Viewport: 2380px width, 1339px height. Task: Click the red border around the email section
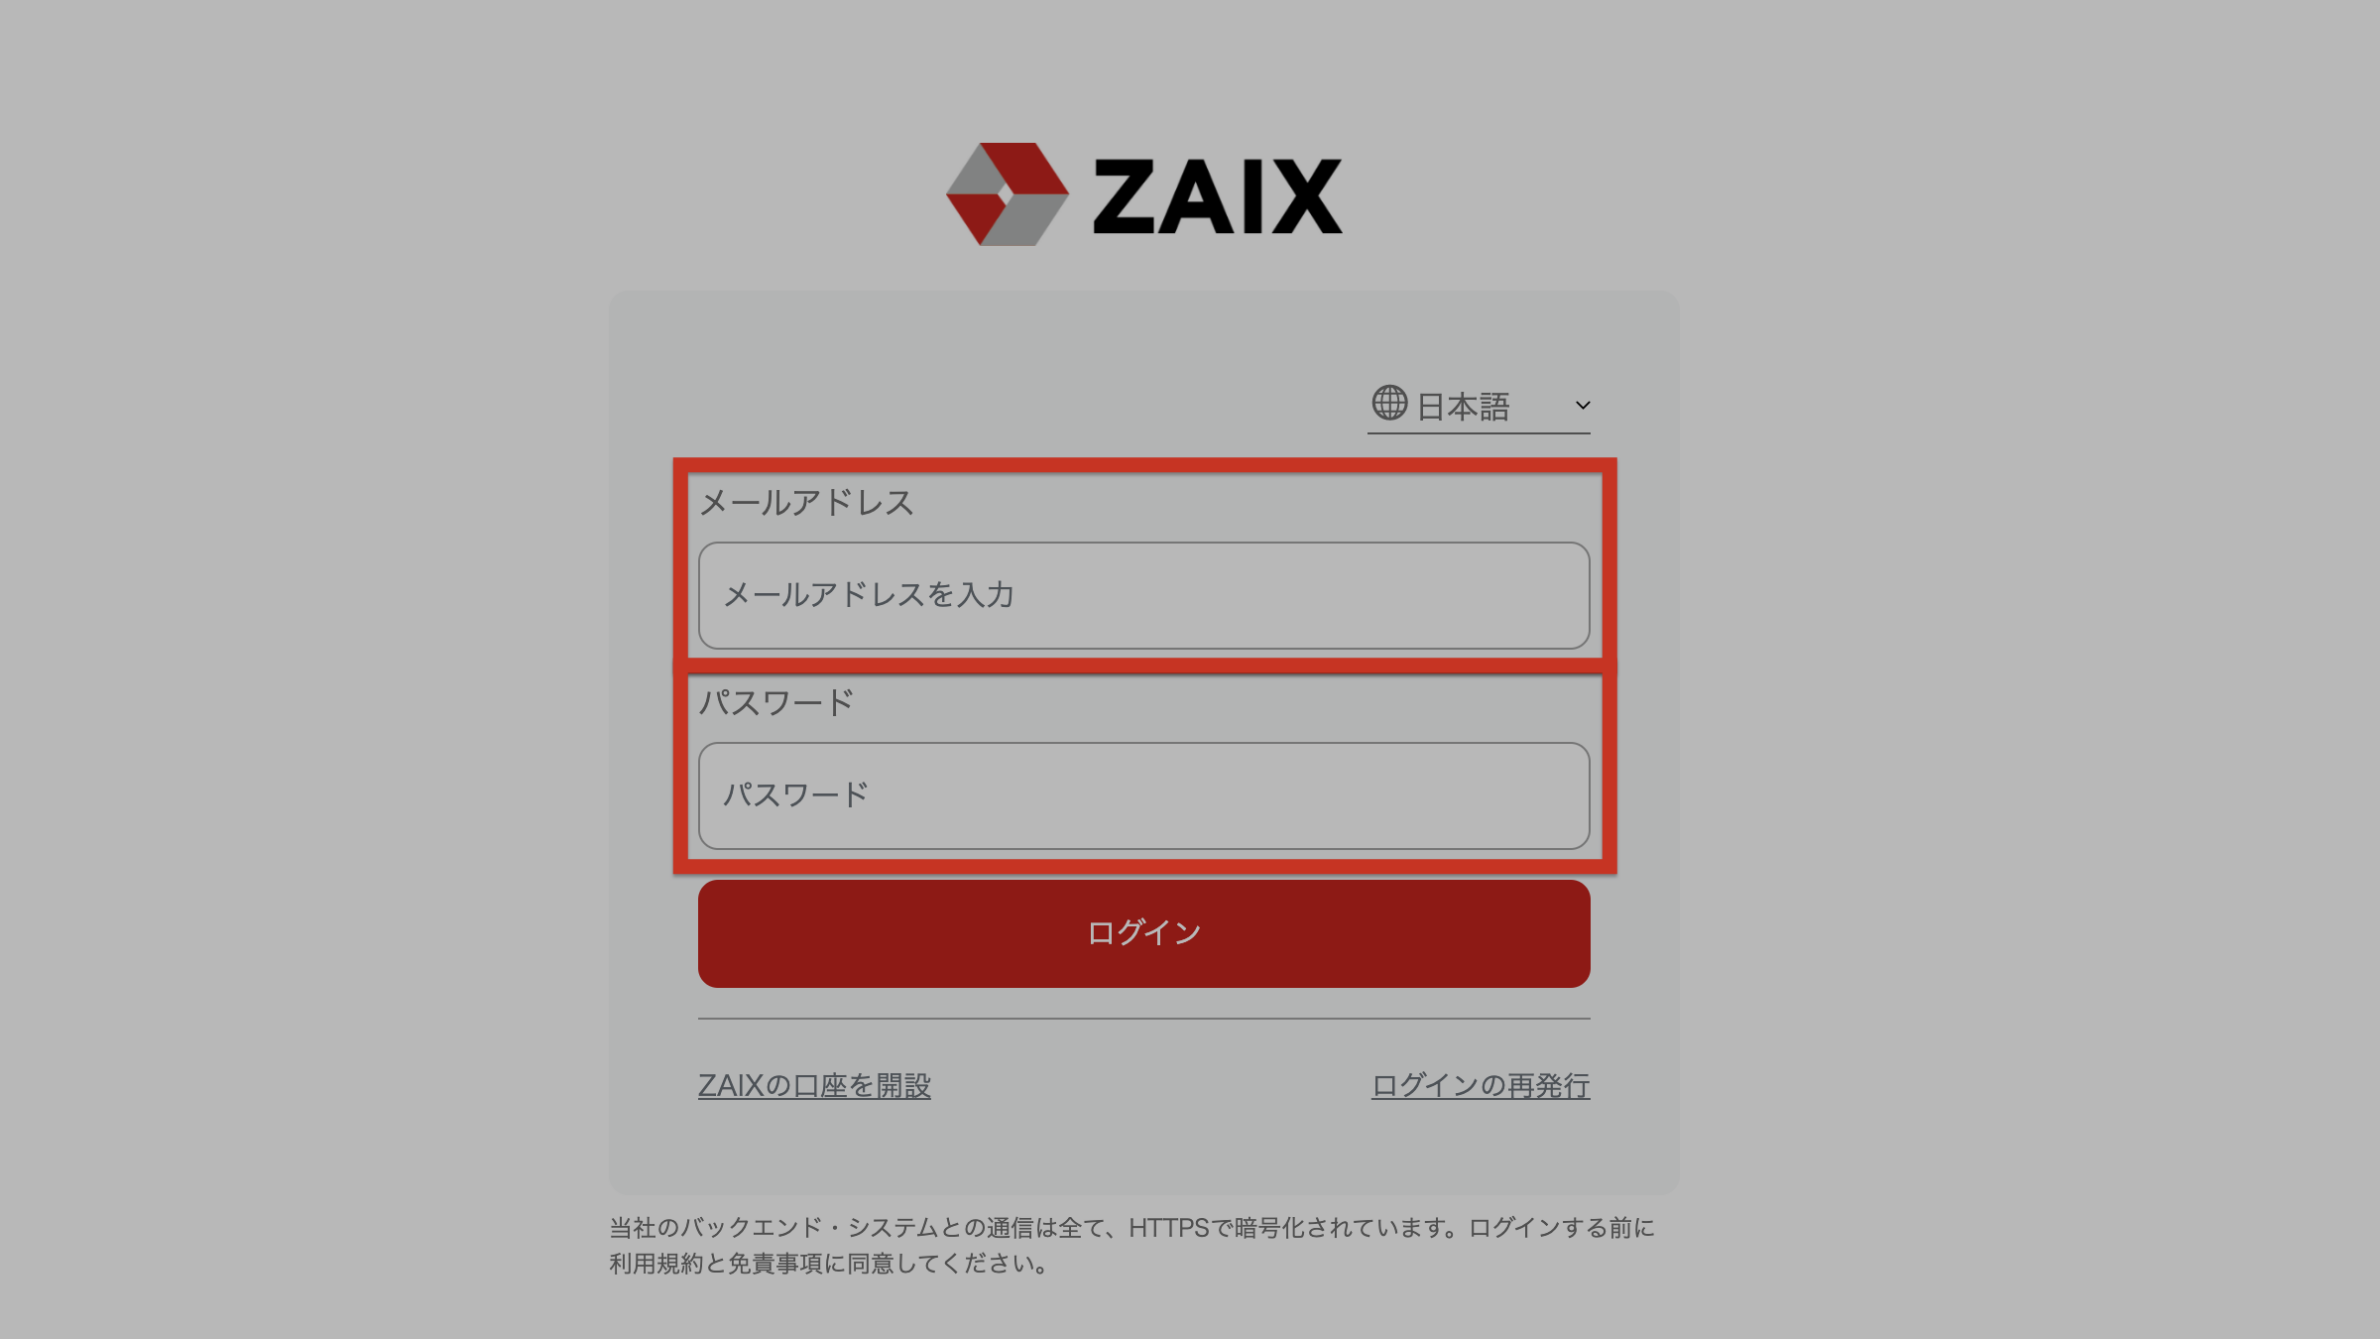[x=1144, y=466]
